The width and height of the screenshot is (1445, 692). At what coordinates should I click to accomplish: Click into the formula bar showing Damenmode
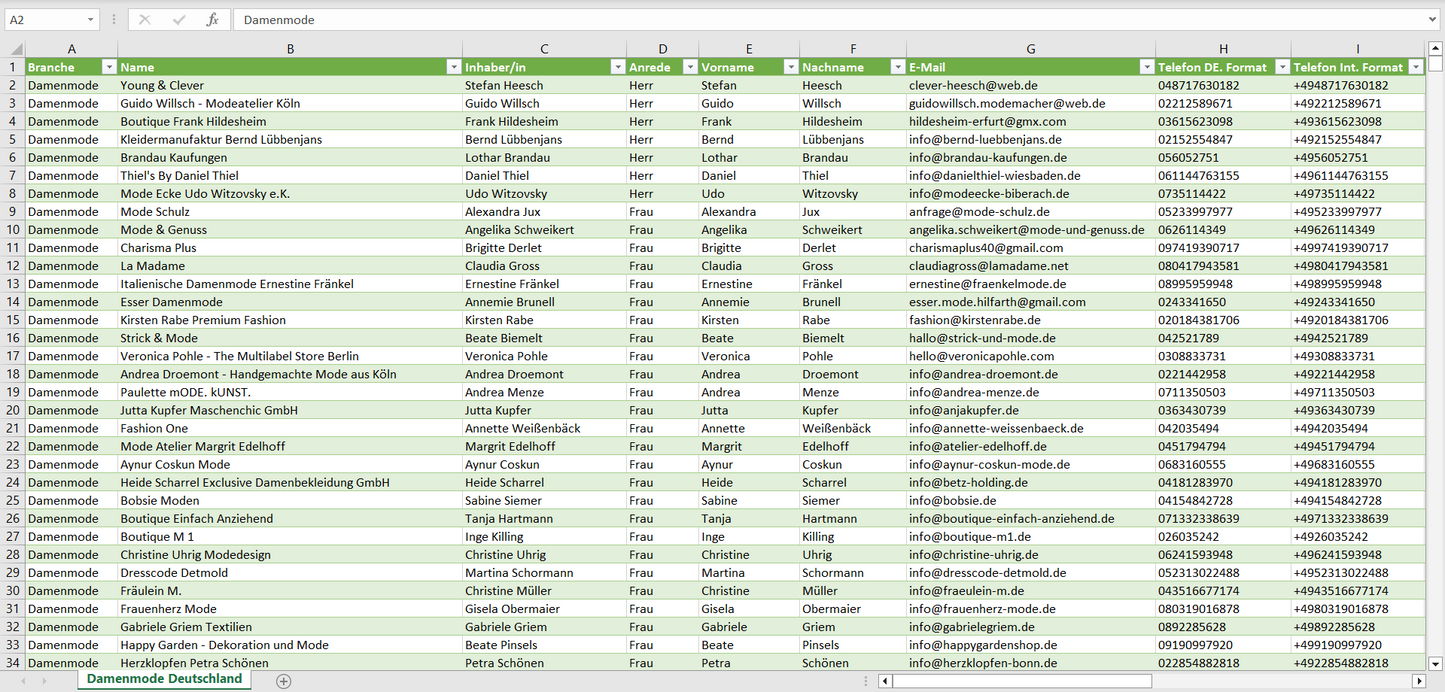point(800,20)
